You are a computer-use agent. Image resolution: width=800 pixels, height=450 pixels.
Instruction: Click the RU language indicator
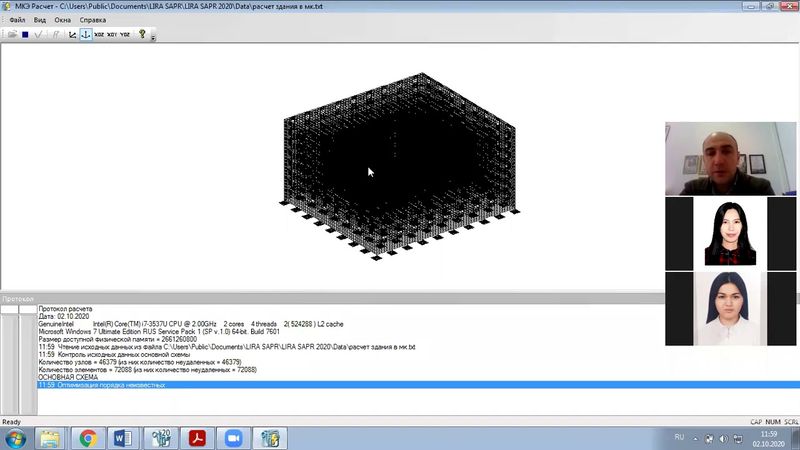679,437
